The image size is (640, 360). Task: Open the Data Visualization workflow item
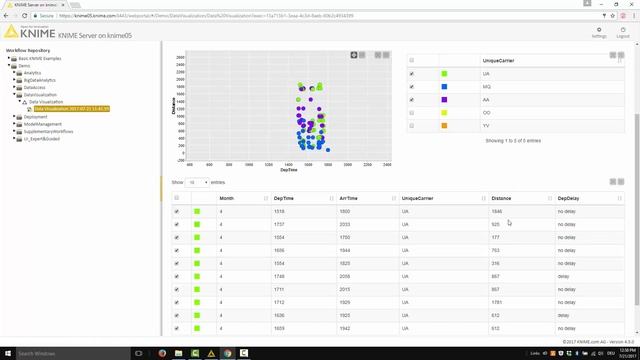[46, 102]
